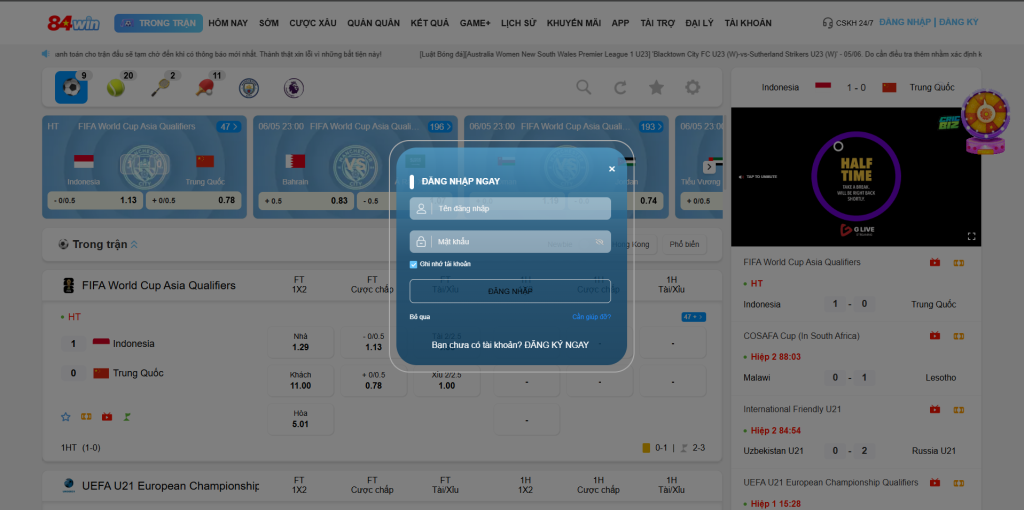Select the Phổ biến view button
Image resolution: width=1024 pixels, height=510 pixels.
(x=684, y=245)
